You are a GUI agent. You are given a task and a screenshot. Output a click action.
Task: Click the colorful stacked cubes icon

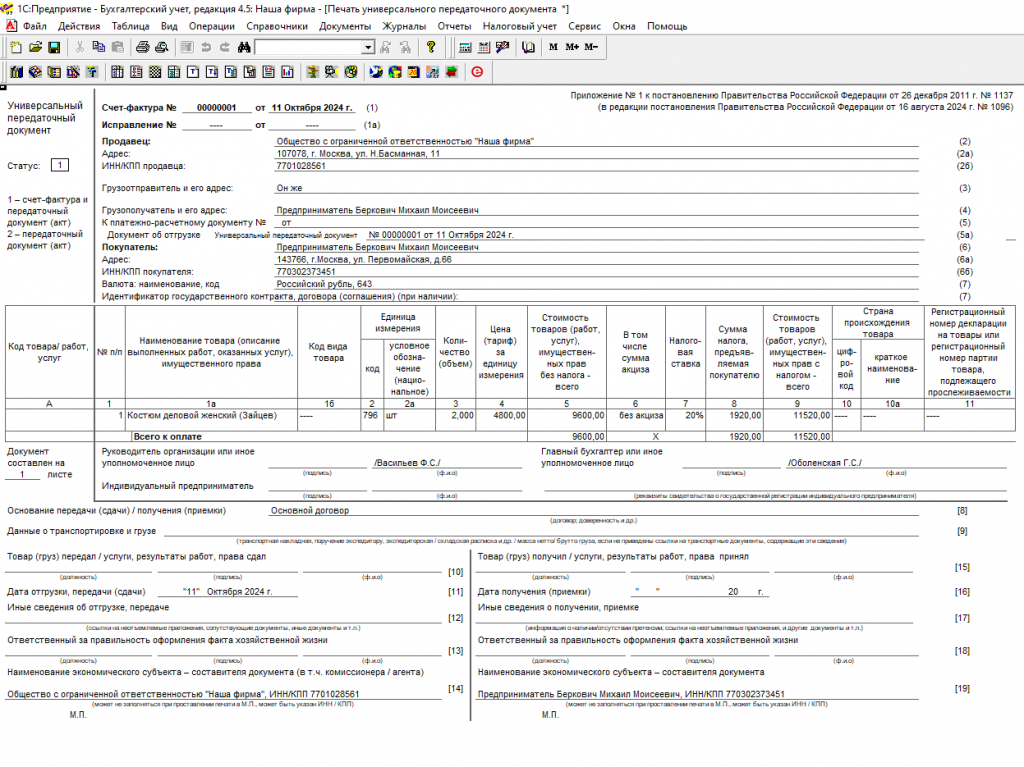point(35,72)
